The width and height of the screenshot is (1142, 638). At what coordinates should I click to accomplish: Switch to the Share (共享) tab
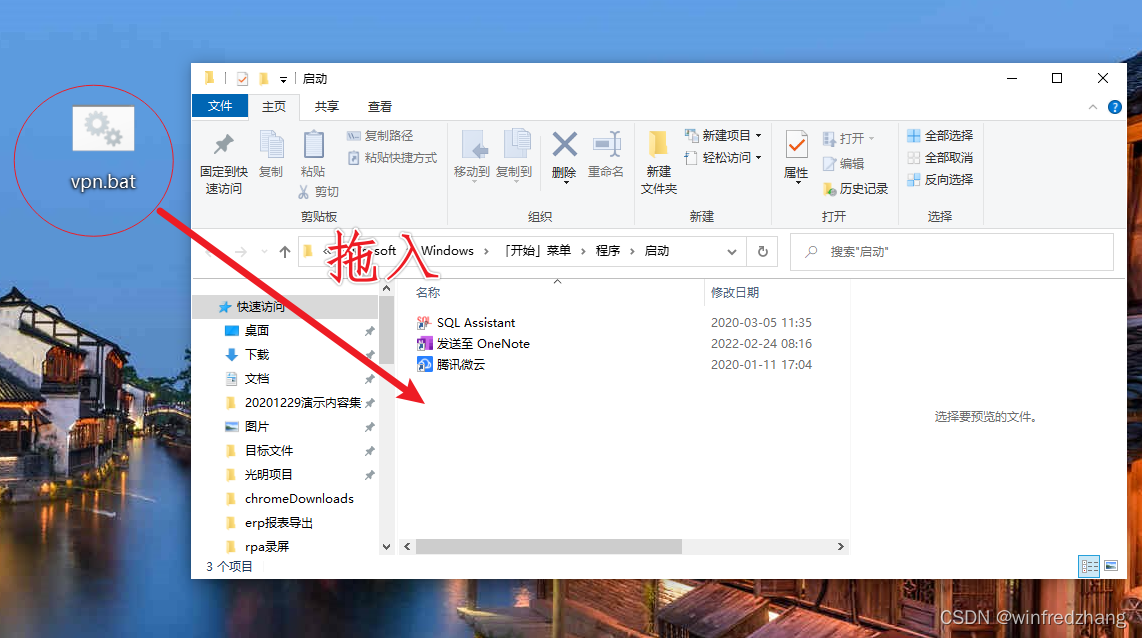click(x=326, y=106)
